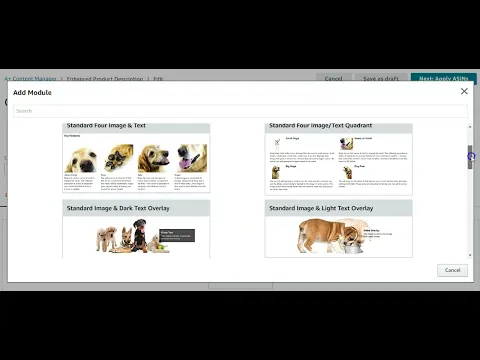480x360 pixels.
Task: Select Standard Four Image & Text module
Action: 136,158
